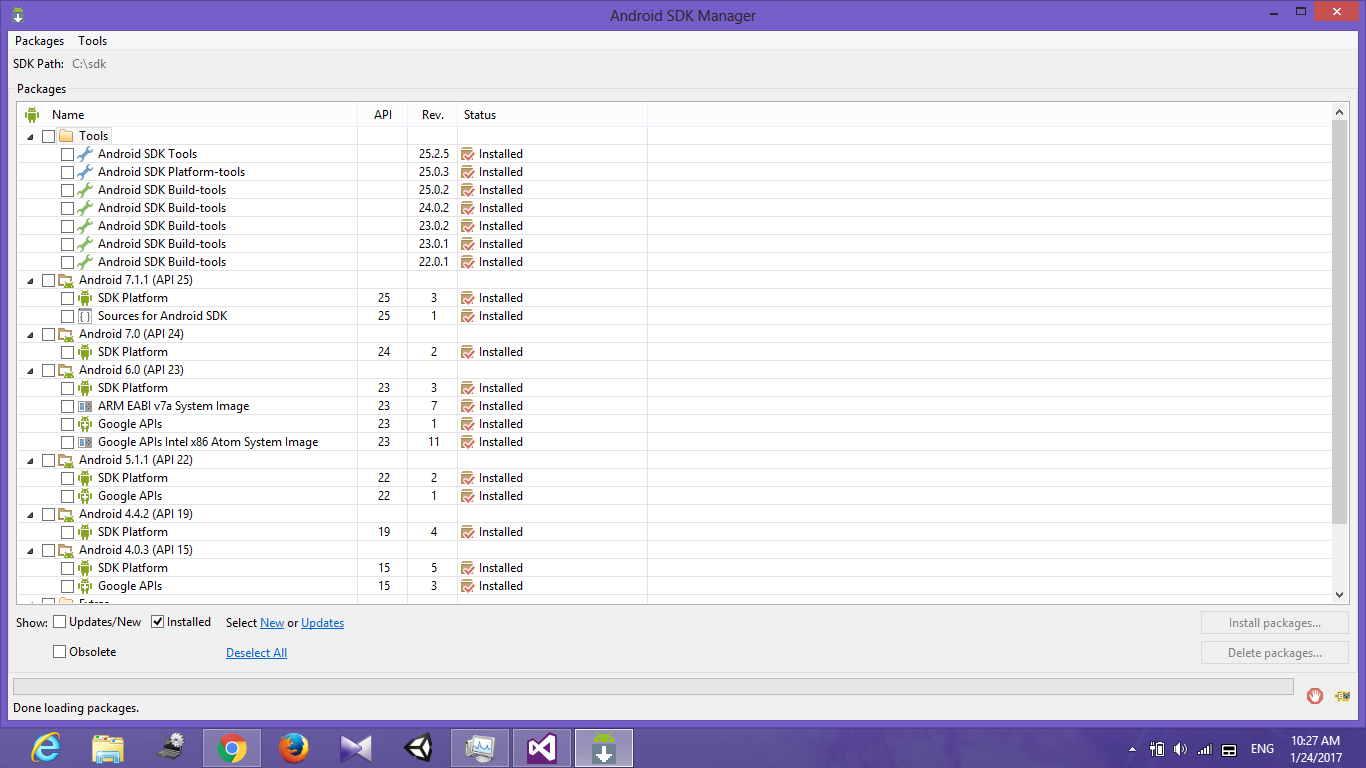Open File Explorer from the taskbar
Image resolution: width=1366 pixels, height=768 pixels.
coord(107,748)
